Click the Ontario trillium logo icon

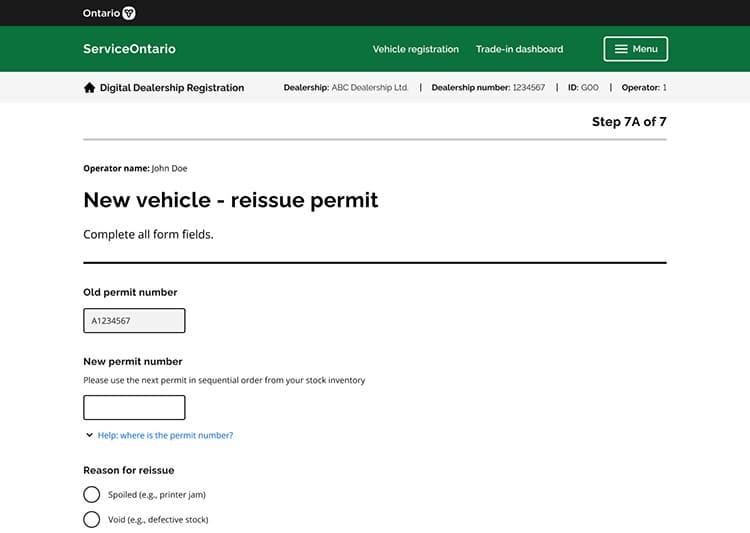coord(129,13)
